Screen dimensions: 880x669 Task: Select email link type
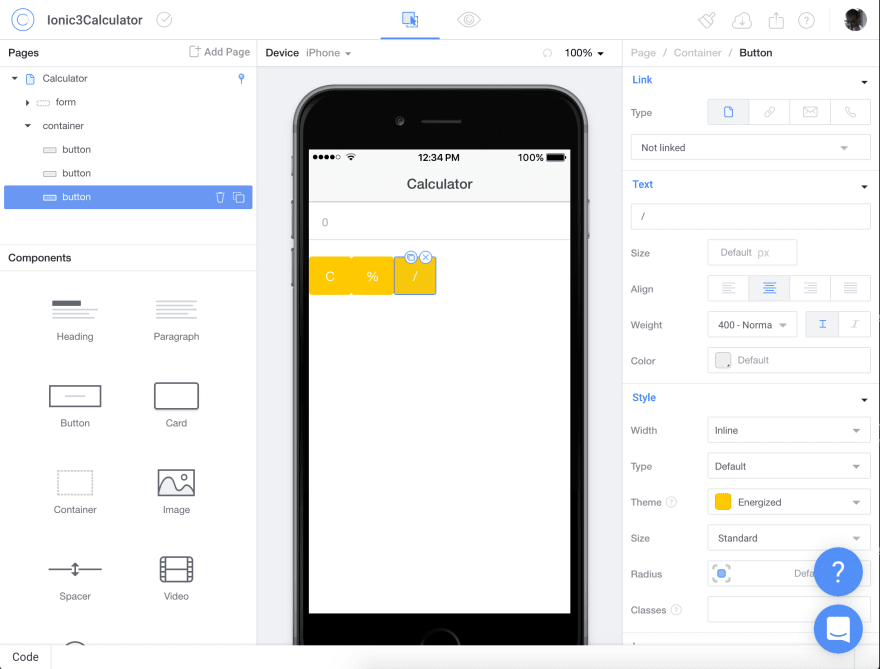[810, 112]
